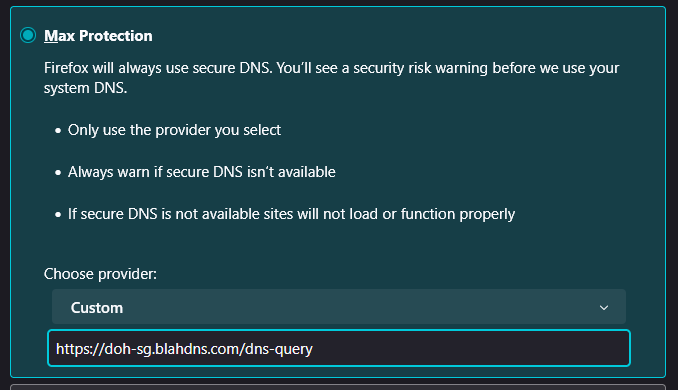Select the next option panel below Max Protection
Viewport: 678px width, 390px height.
[338, 387]
